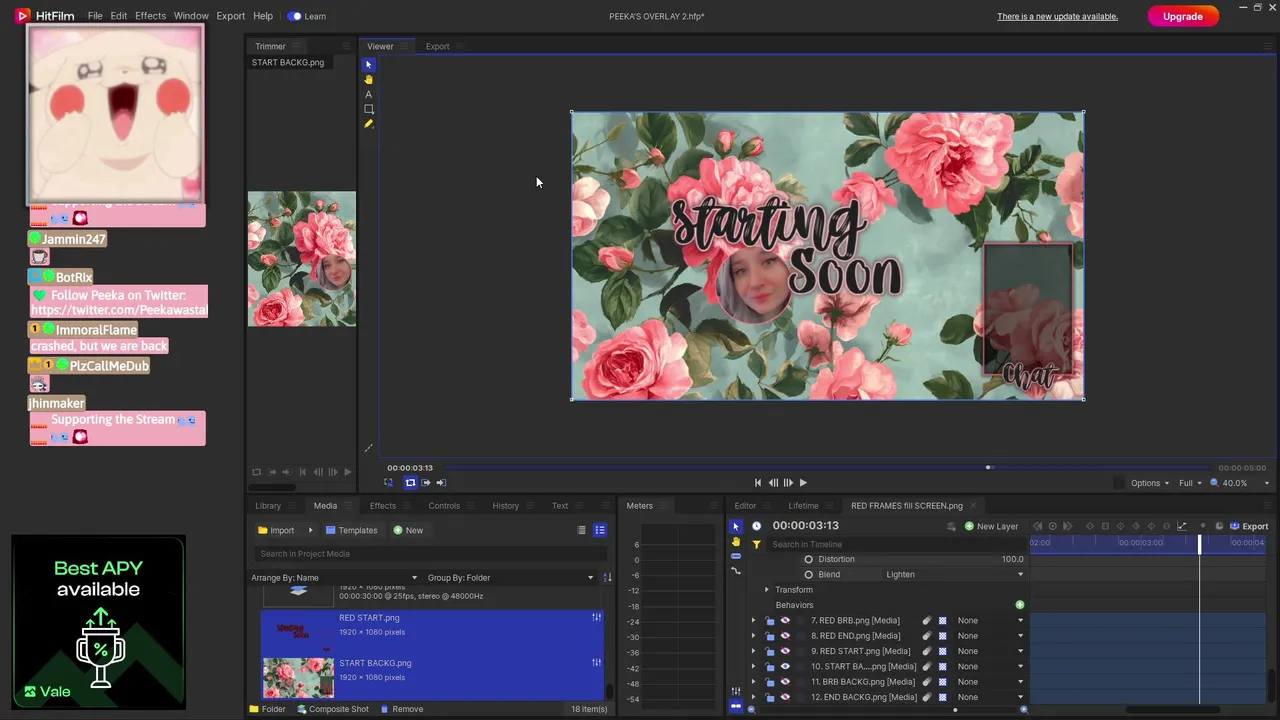Switch to the Export tab beside Viewer
This screenshot has width=1280, height=720.
click(437, 47)
